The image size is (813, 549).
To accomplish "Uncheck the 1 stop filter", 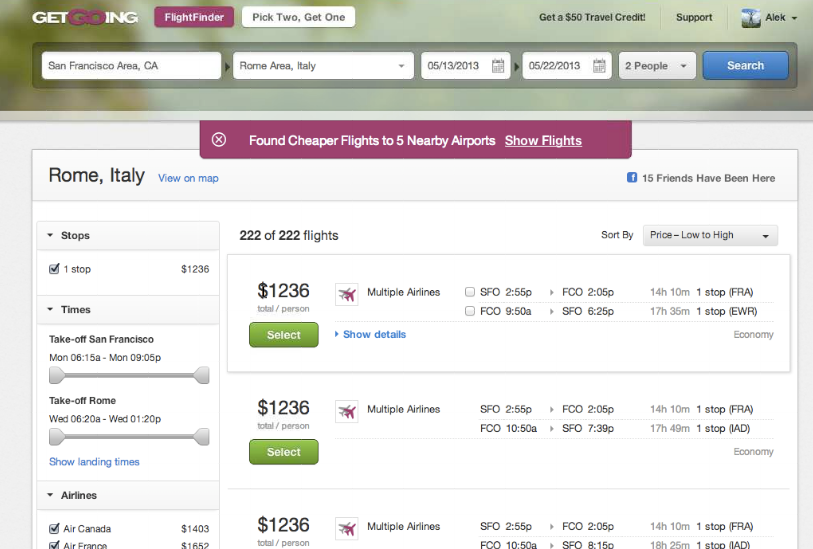I will [54, 269].
